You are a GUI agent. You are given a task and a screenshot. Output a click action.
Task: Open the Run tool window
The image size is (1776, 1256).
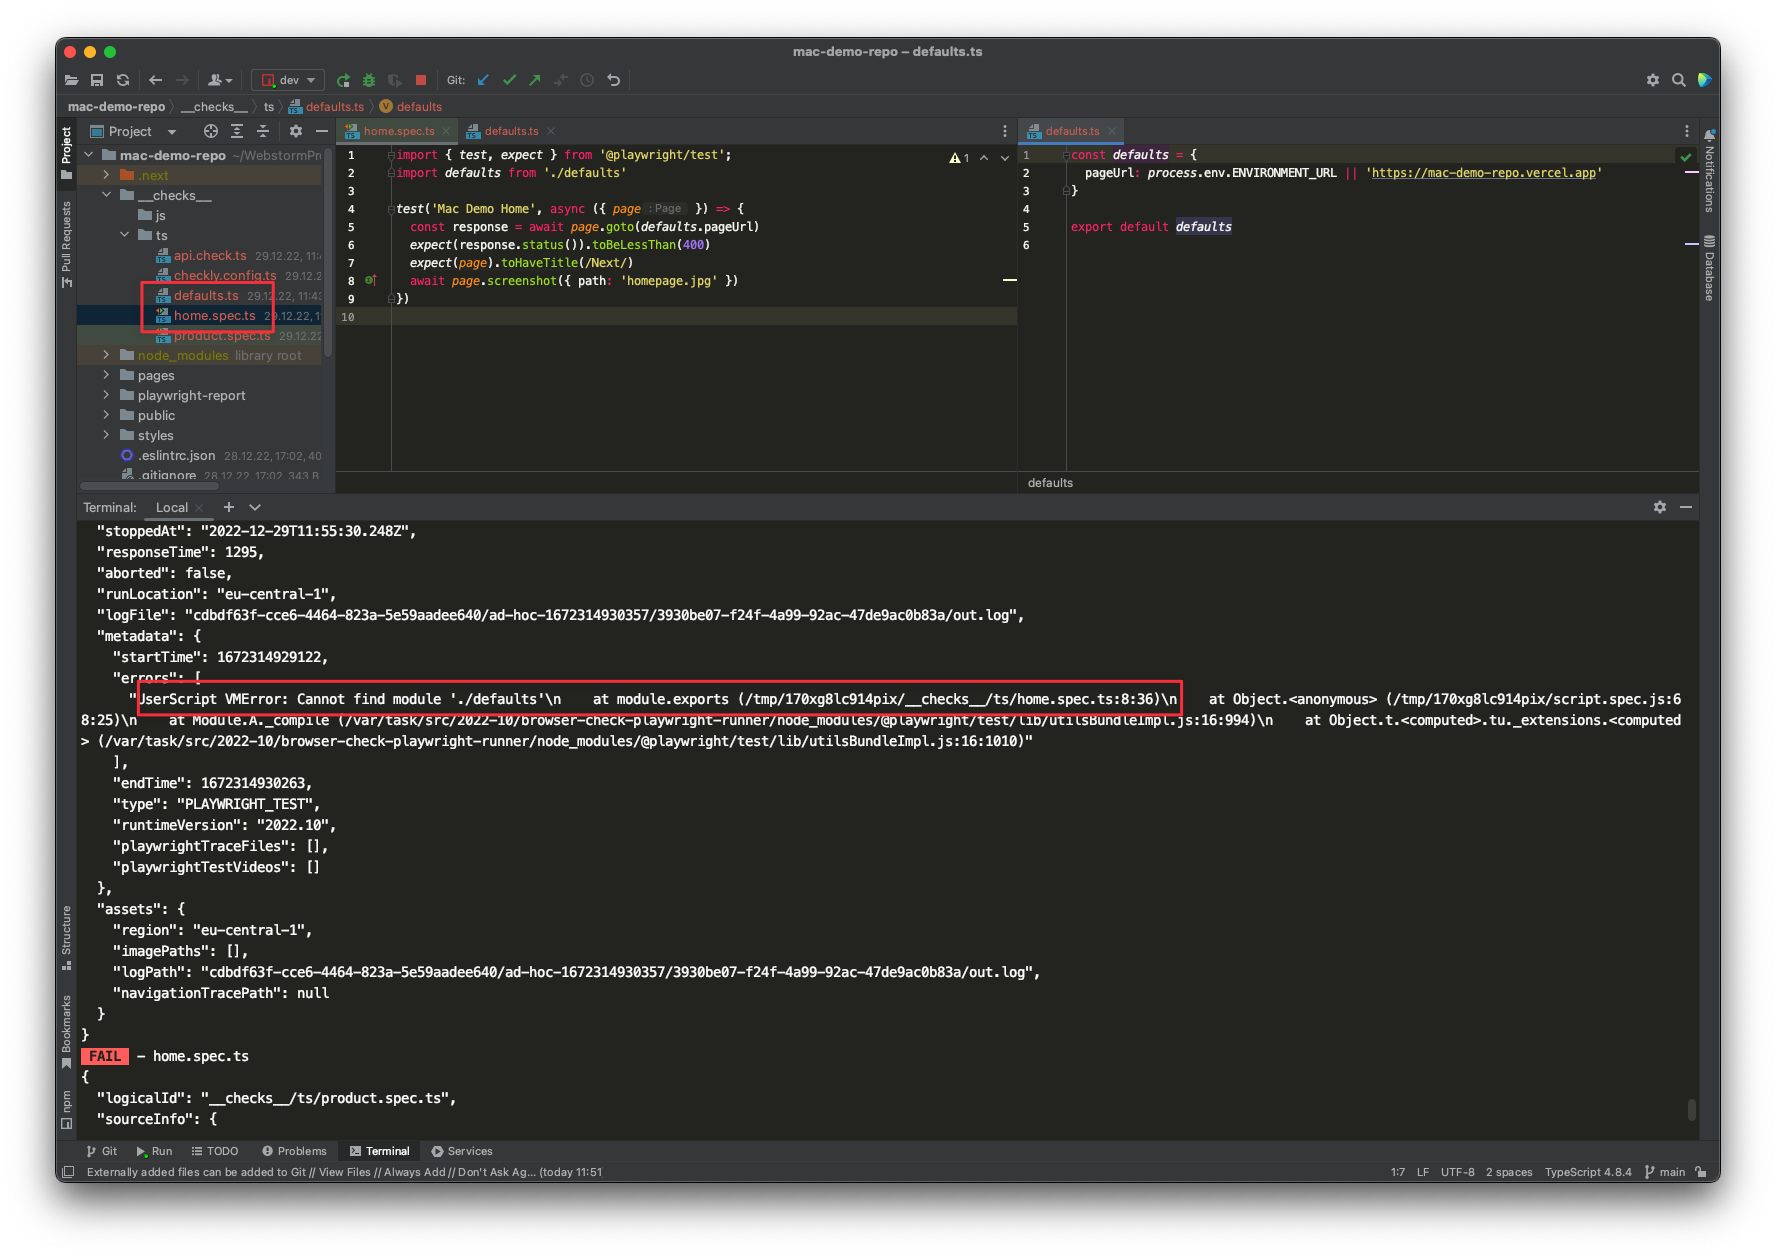[x=154, y=1151]
